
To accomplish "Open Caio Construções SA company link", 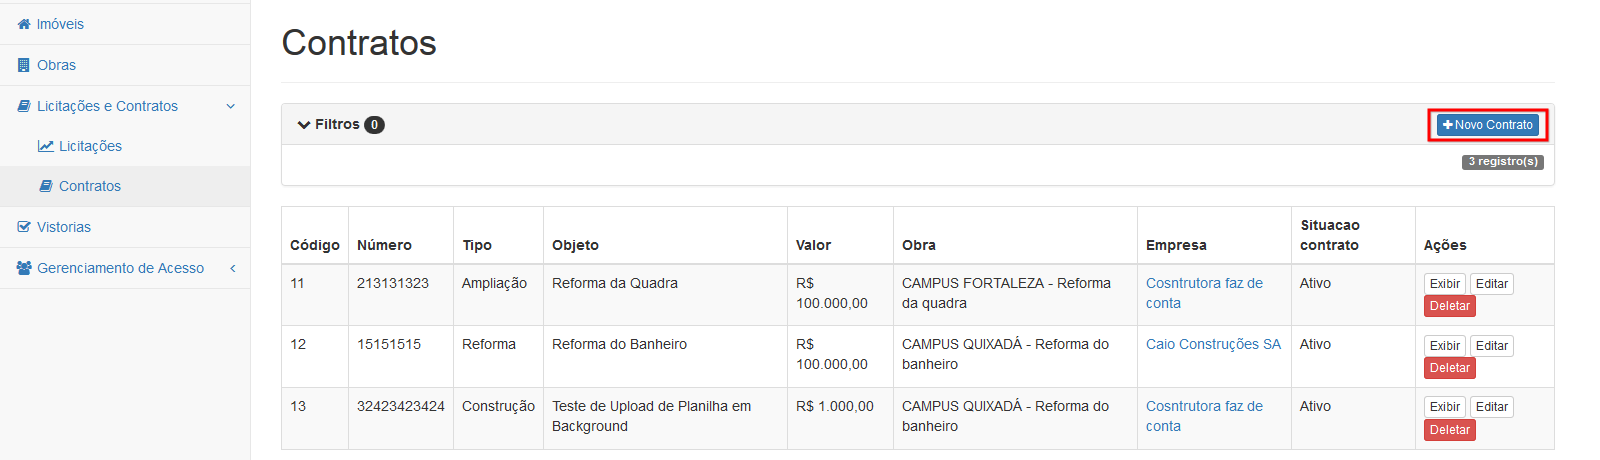I will pos(1213,344).
